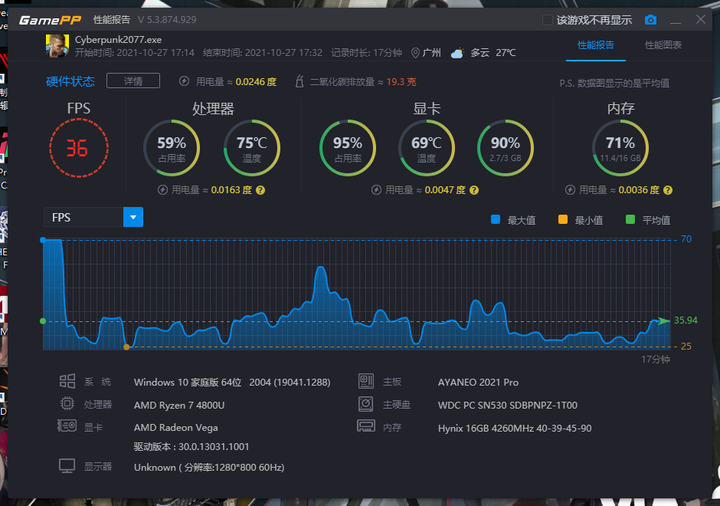Click the camera screenshot icon
Screen dimensions: 720x506
coord(650,20)
